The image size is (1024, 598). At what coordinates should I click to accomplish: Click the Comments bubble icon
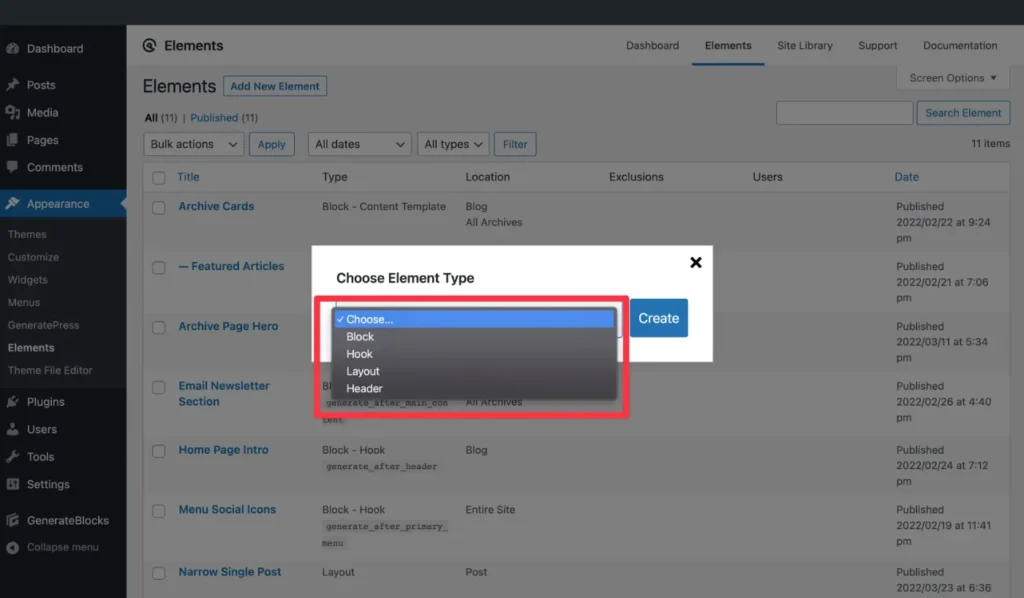point(12,167)
